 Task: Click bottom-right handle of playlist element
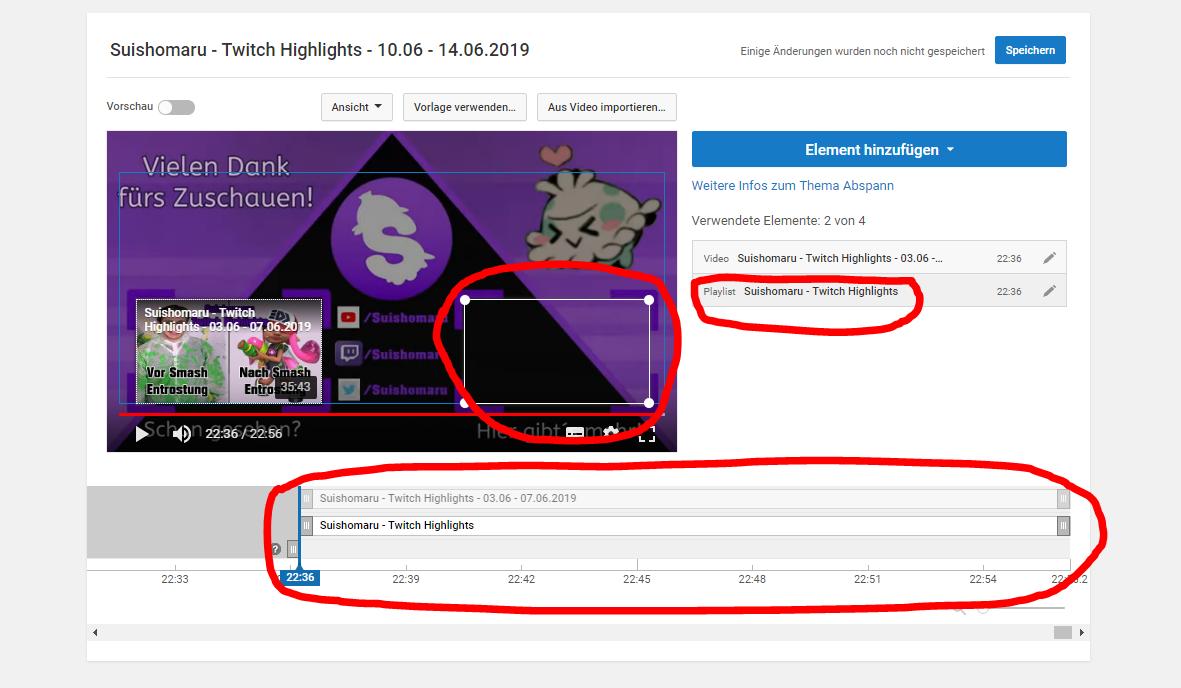(649, 403)
